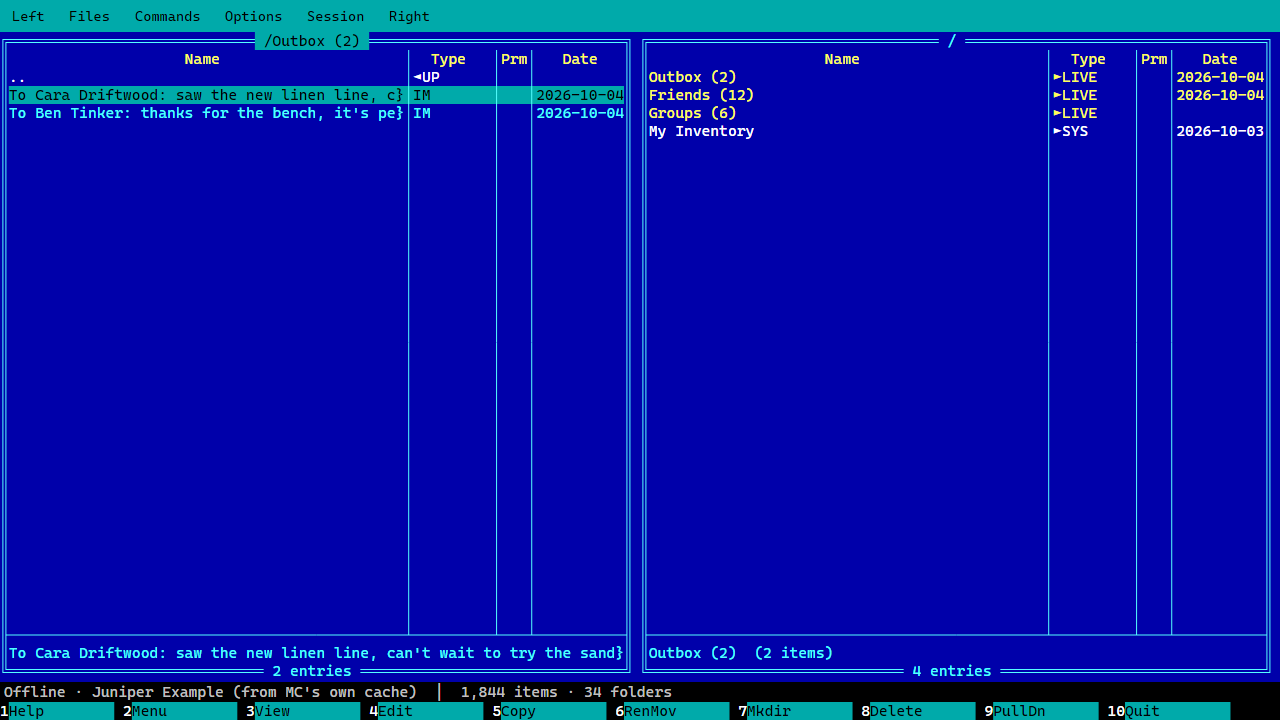Select Outbox (2) folder in right panel list

pos(956,77)
